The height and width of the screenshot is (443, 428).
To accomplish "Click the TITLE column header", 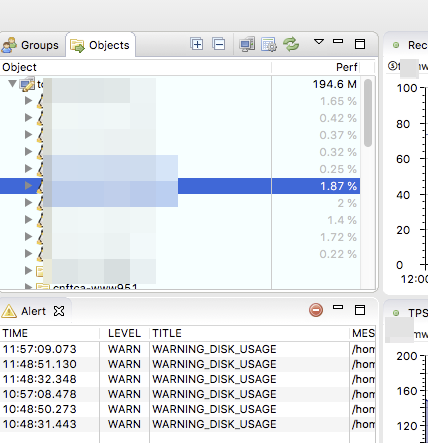I will 249,333.
